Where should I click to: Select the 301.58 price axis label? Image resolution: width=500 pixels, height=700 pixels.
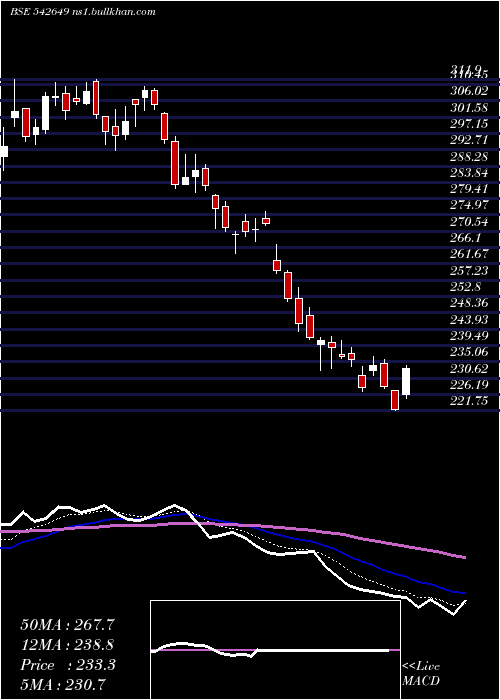tap(468, 108)
